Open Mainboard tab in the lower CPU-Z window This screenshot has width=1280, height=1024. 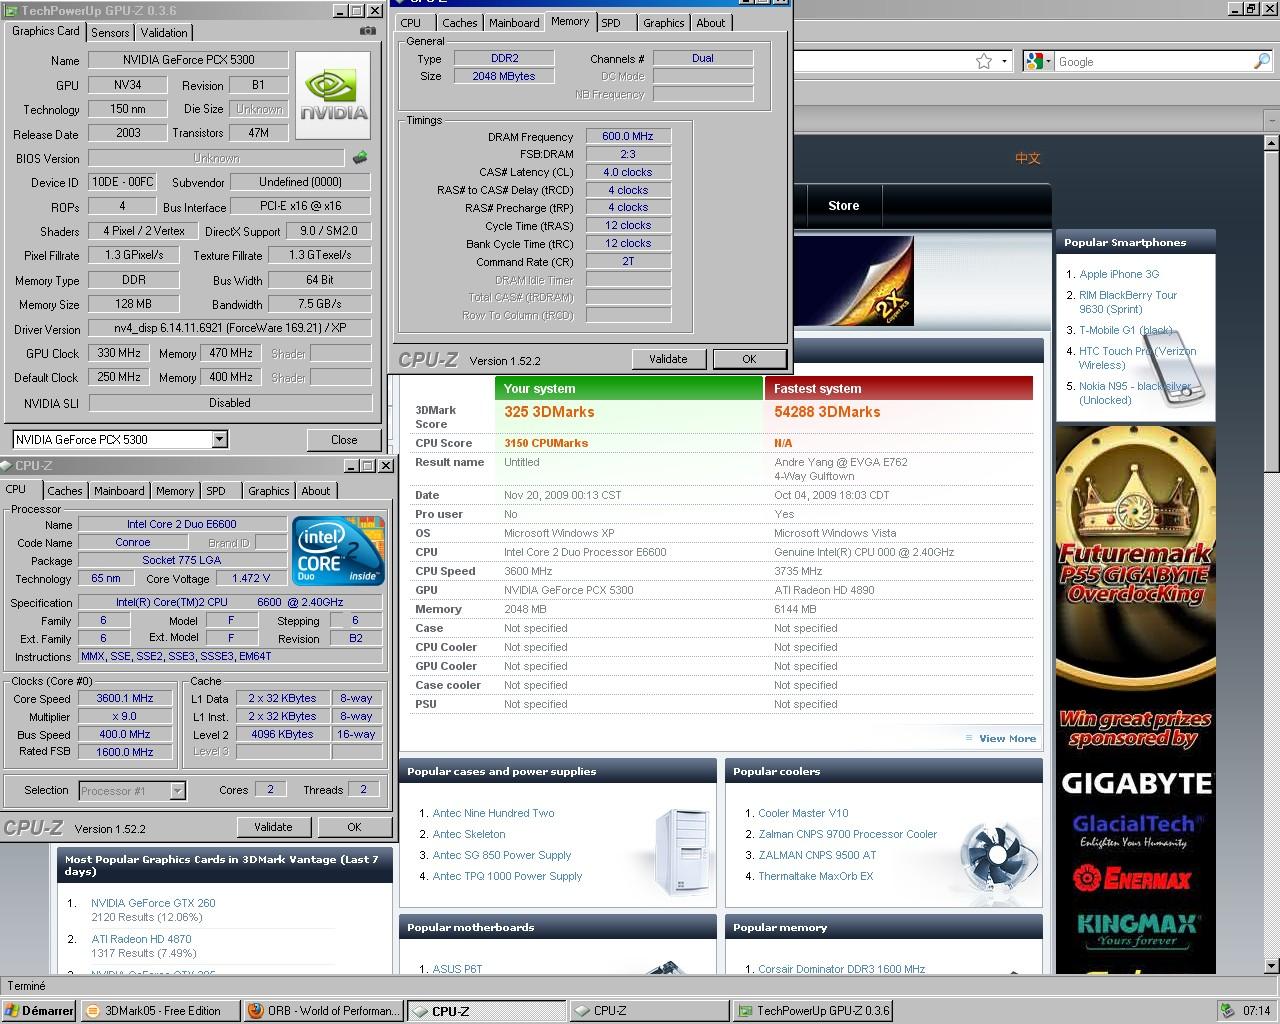[x=119, y=491]
